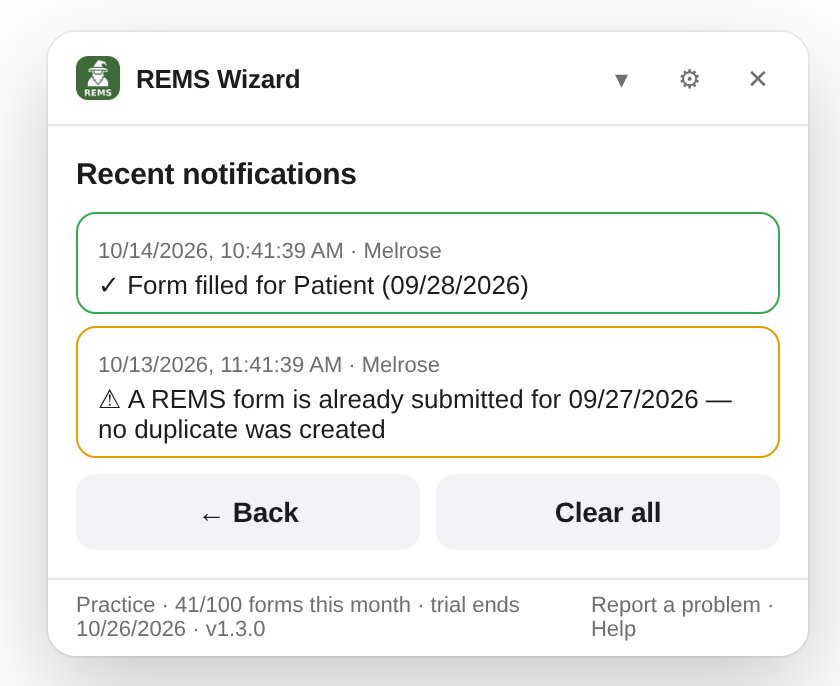The image size is (840, 686).
Task: Click the 10/13/2026 Melrose timestamp
Action: 268,365
